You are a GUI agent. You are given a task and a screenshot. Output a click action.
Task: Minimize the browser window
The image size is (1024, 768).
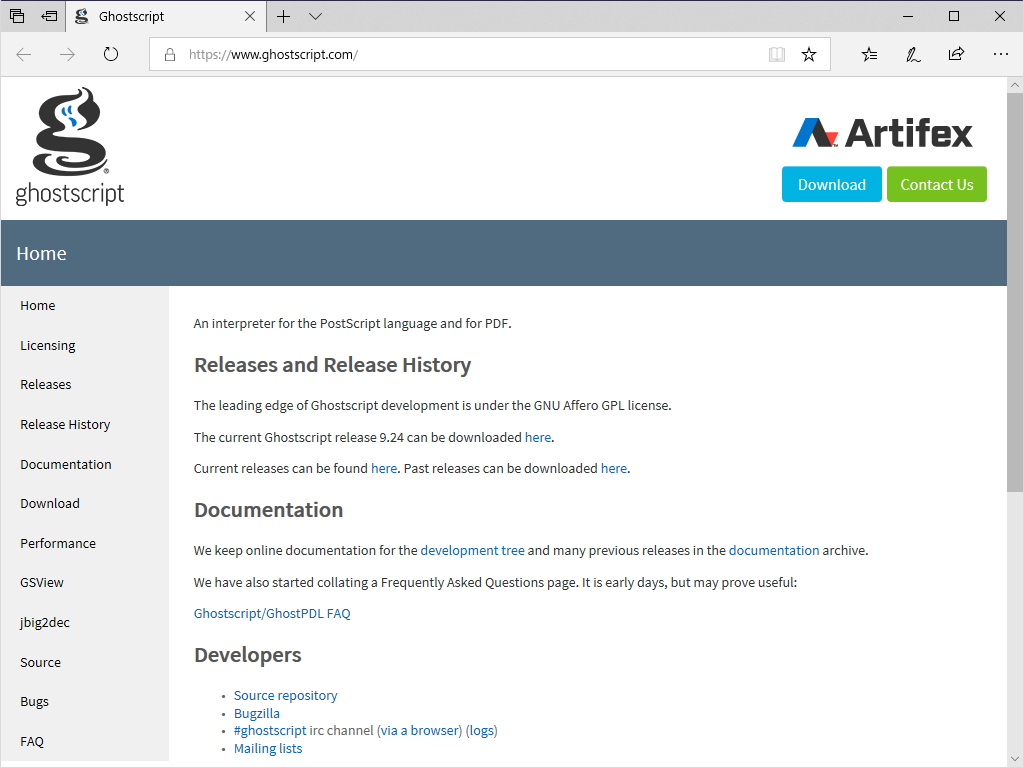coord(908,16)
